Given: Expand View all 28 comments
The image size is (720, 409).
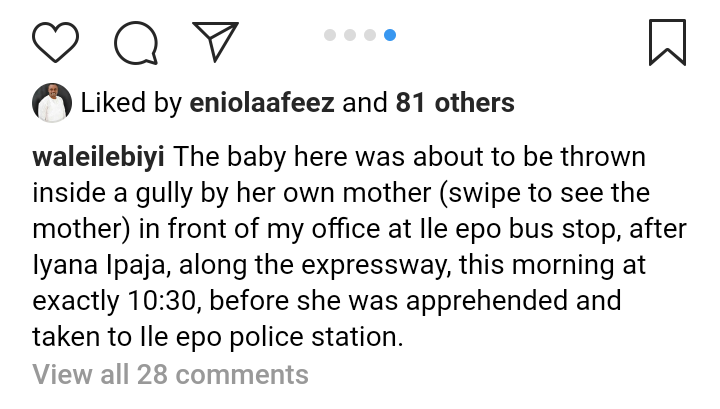Looking at the screenshot, I should [x=171, y=375].
